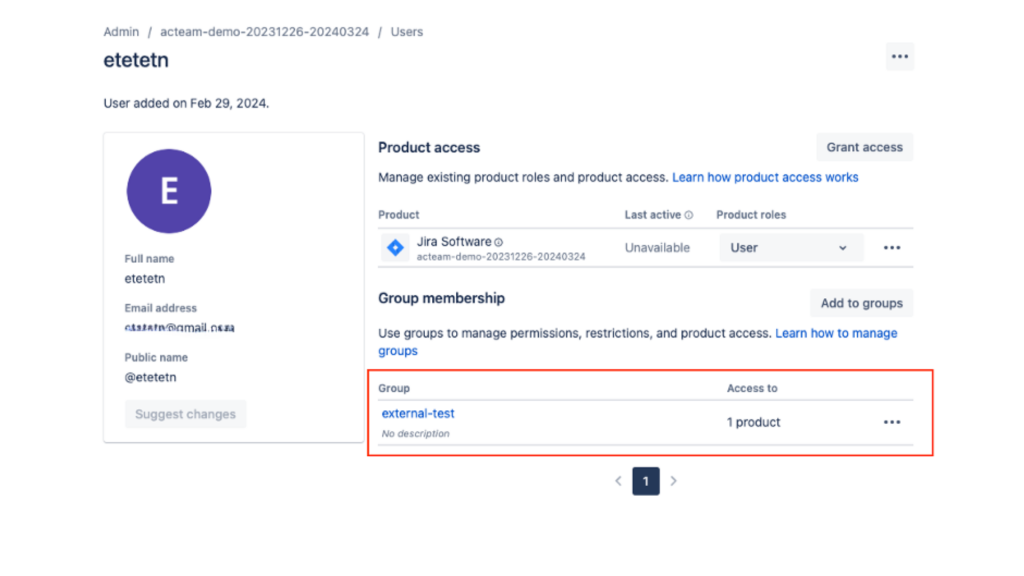Open acteam-demo-20231226-20240324 breadcrumb

pyautogui.click(x=264, y=32)
